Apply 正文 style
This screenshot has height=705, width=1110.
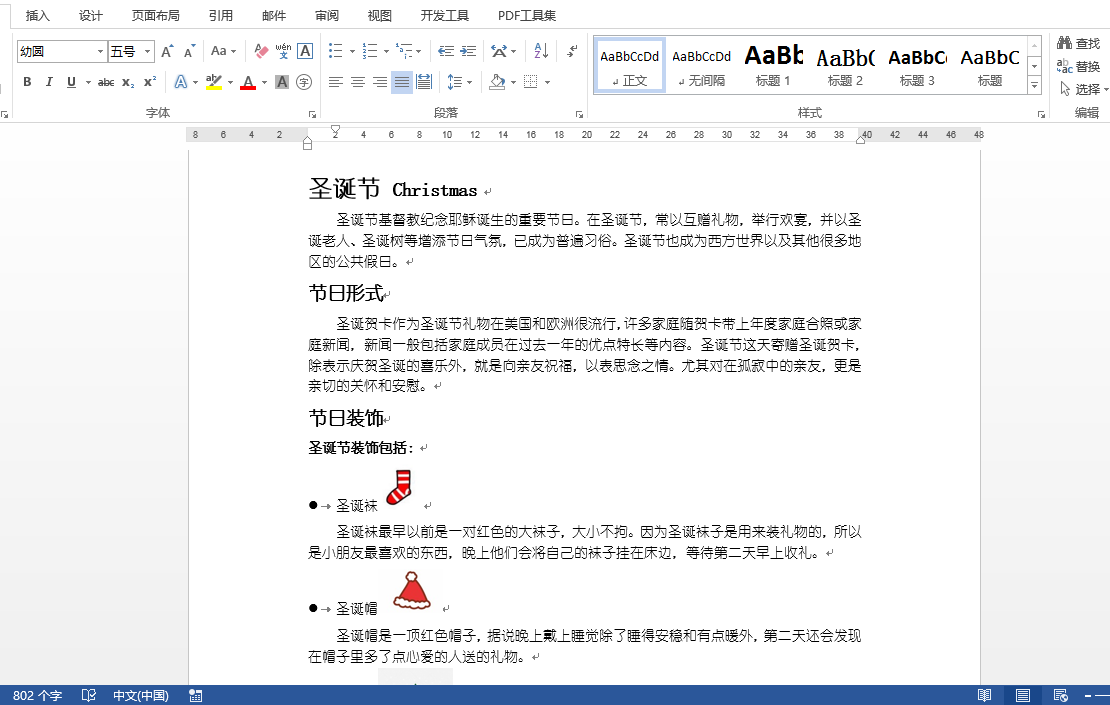tap(629, 66)
